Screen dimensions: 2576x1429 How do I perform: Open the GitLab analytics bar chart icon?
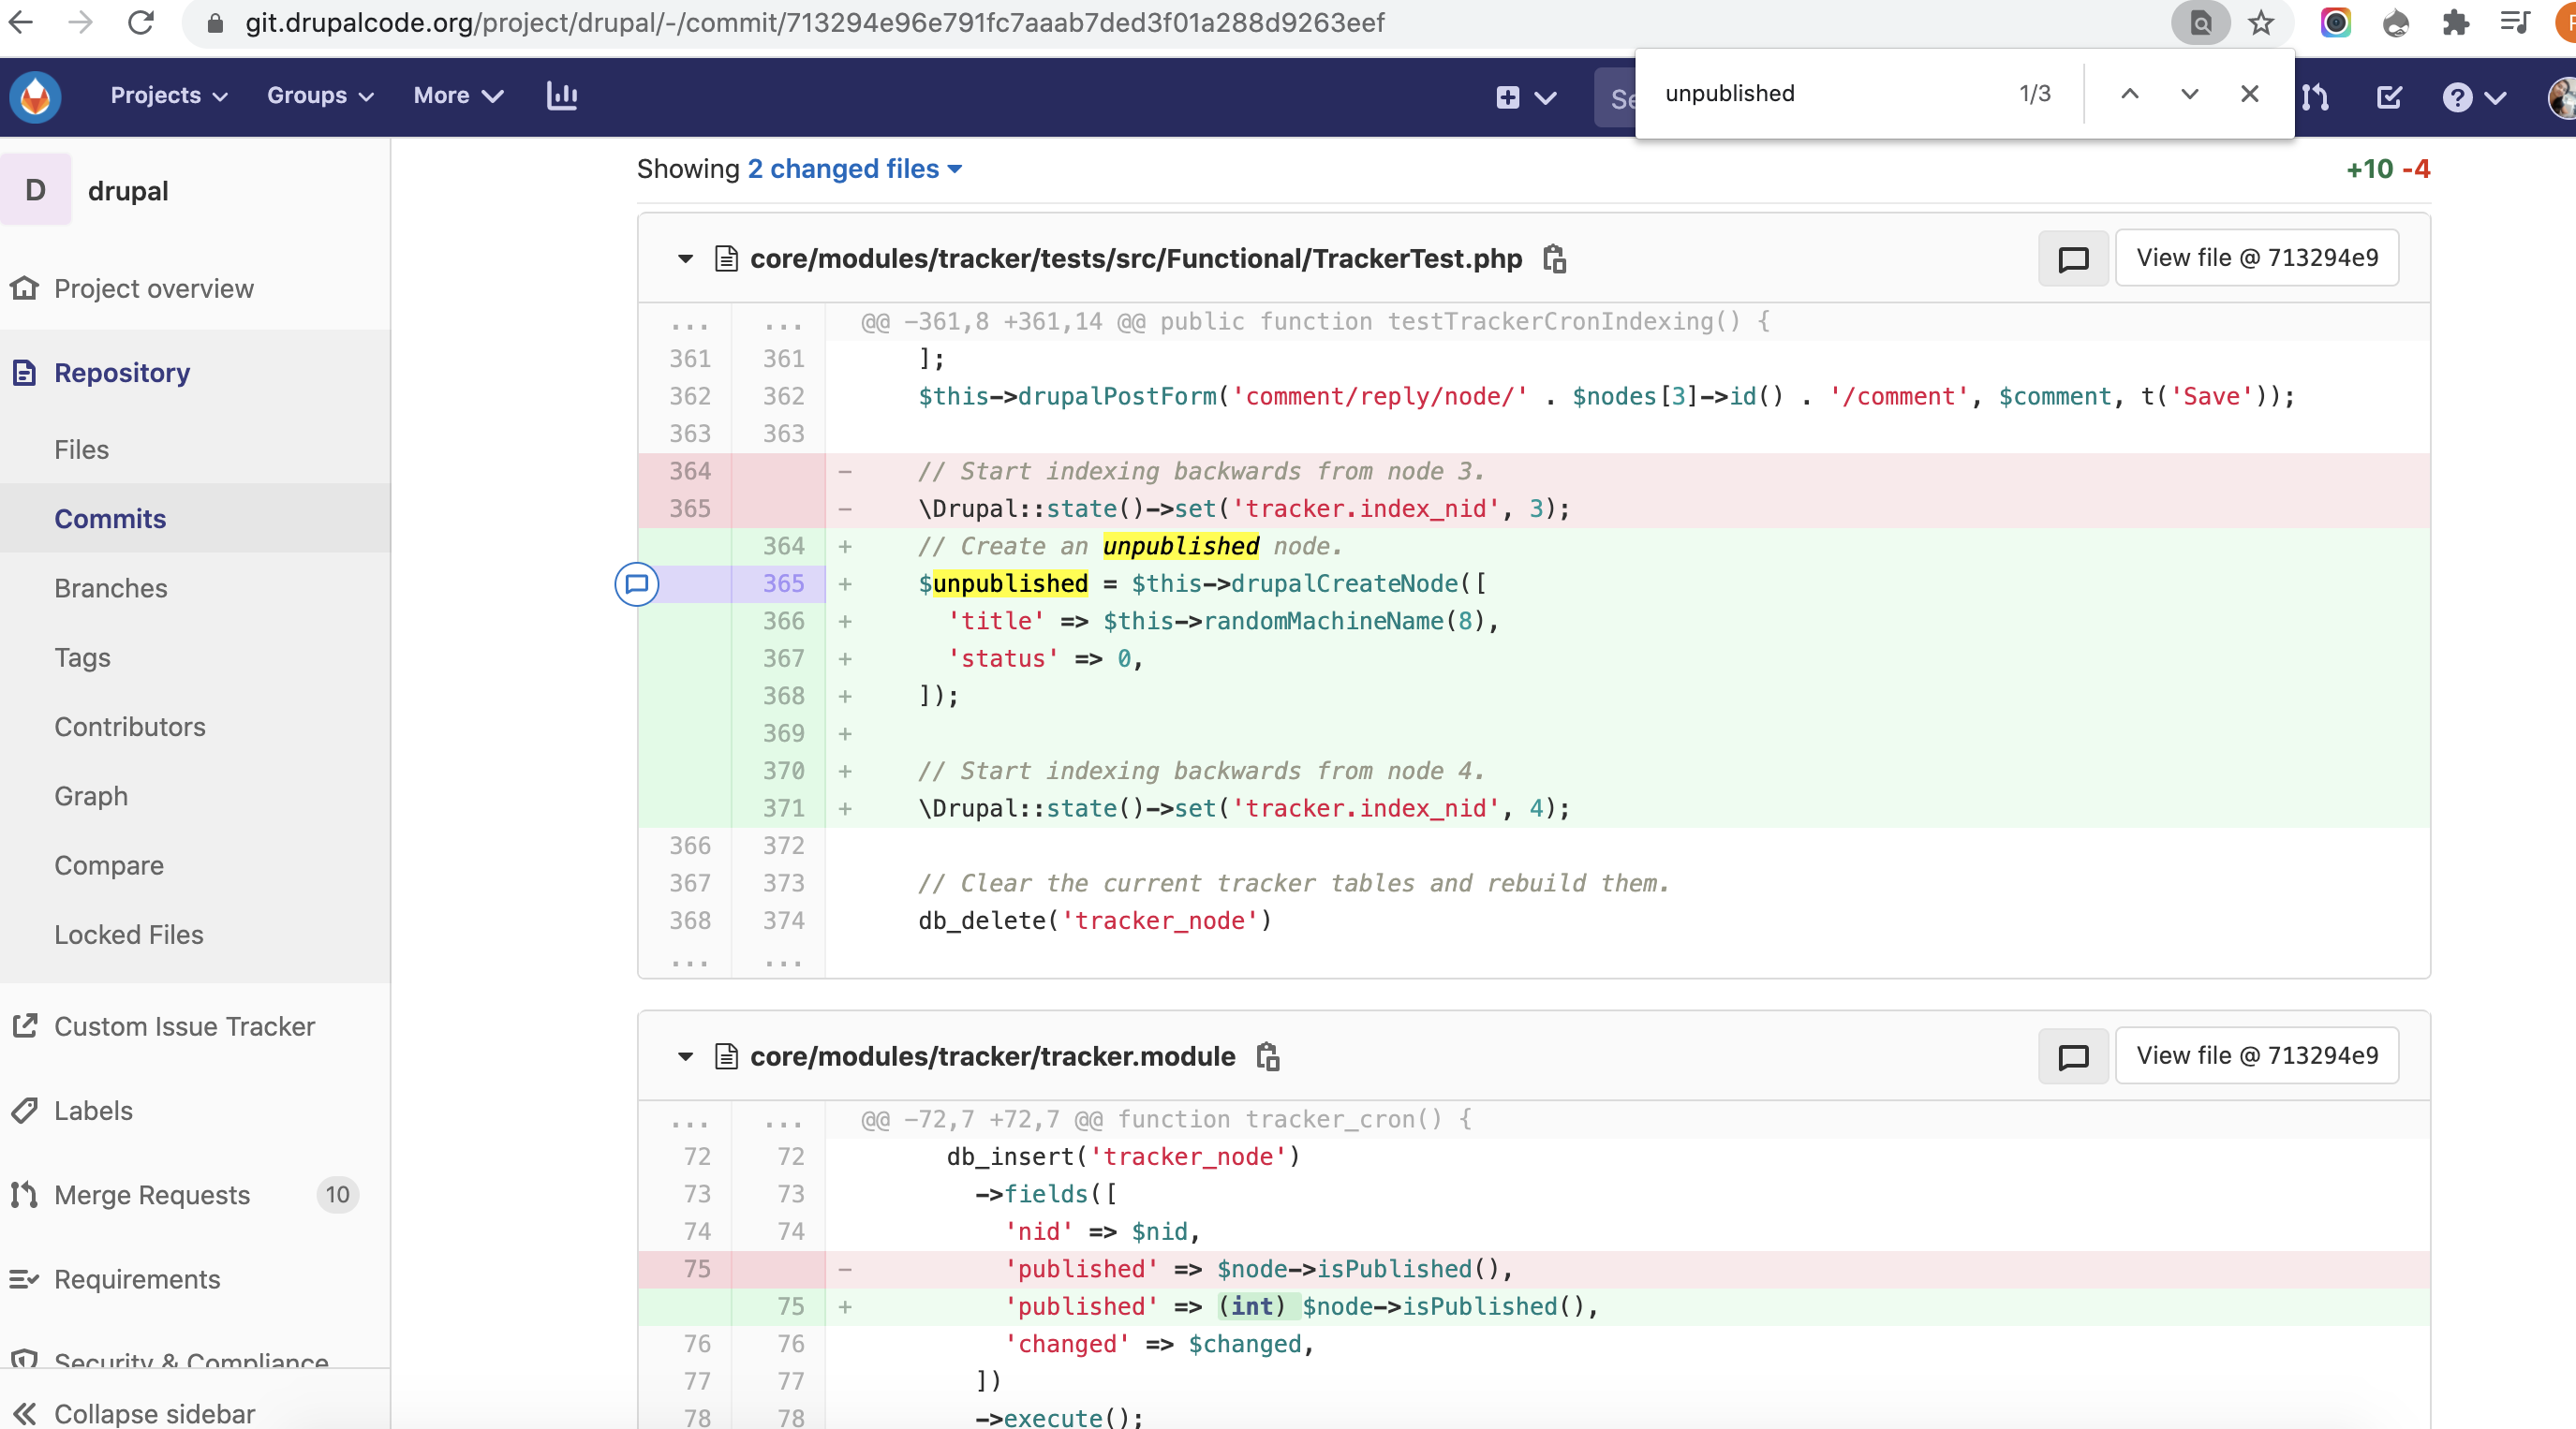coord(561,96)
